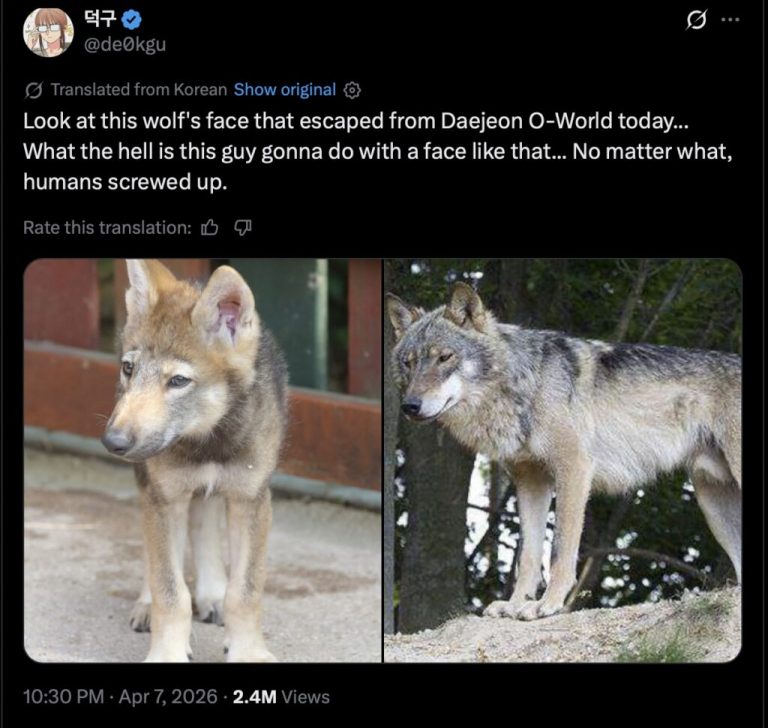Rate the translation with thumbs down
The height and width of the screenshot is (728, 768).
pos(242,228)
